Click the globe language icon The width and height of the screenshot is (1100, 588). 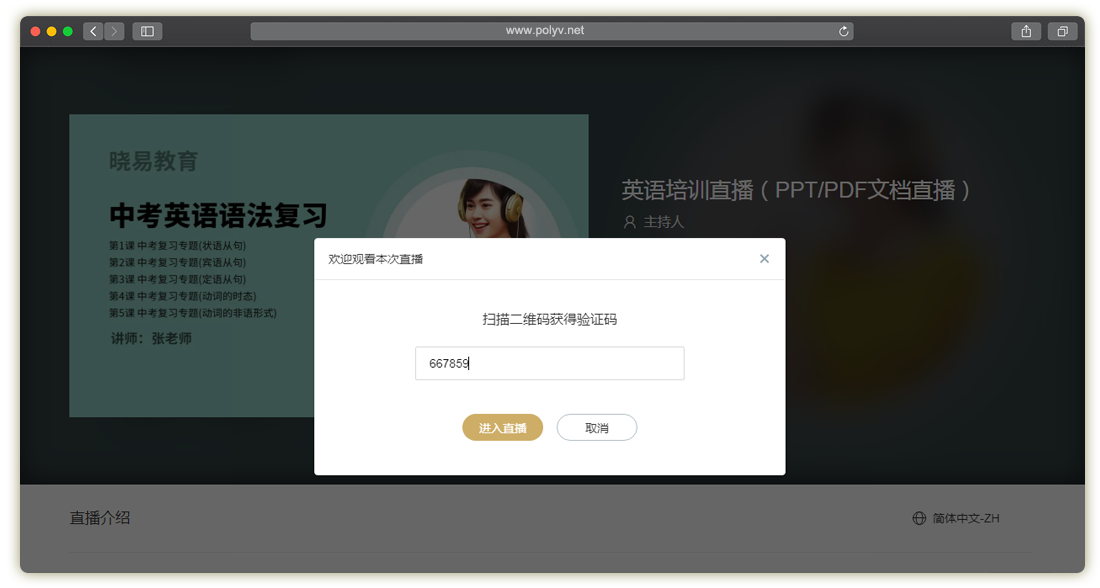click(919, 518)
